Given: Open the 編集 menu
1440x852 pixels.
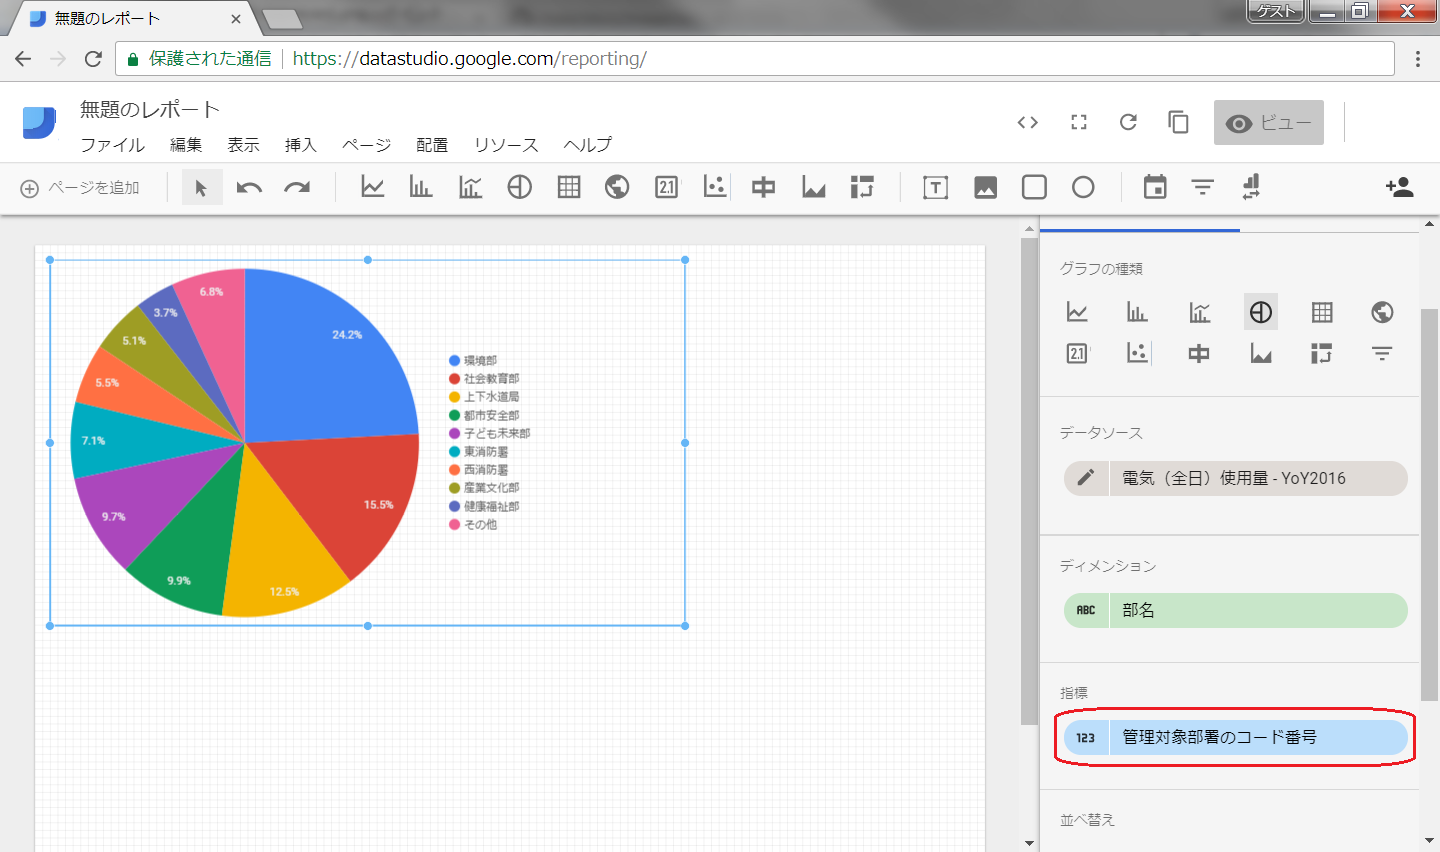Looking at the screenshot, I should 186,145.
